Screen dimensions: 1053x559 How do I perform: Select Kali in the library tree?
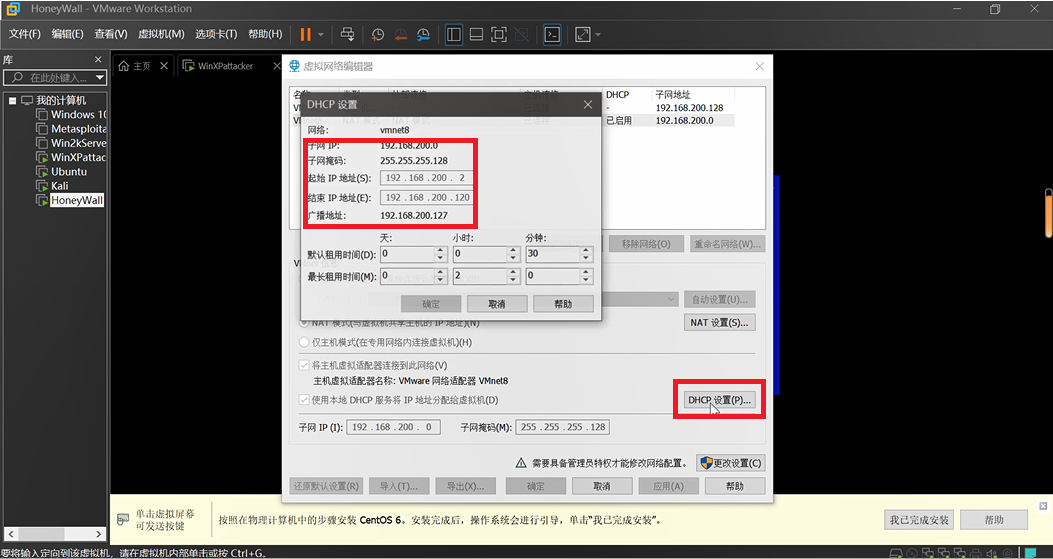[x=60, y=185]
